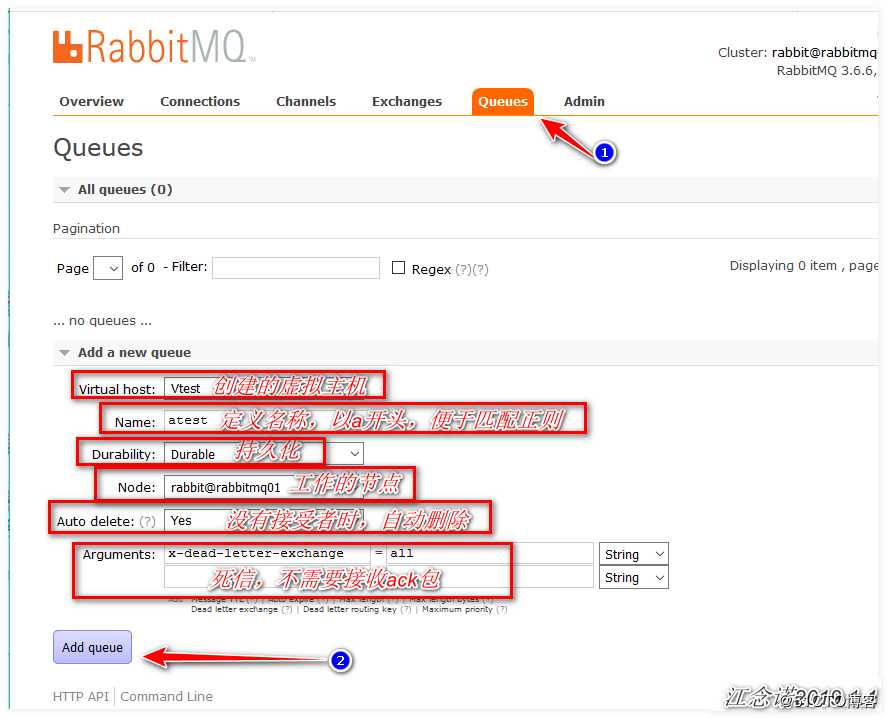The width and height of the screenshot is (887, 718).
Task: Enable the Regex checkbox
Action: coord(398,268)
